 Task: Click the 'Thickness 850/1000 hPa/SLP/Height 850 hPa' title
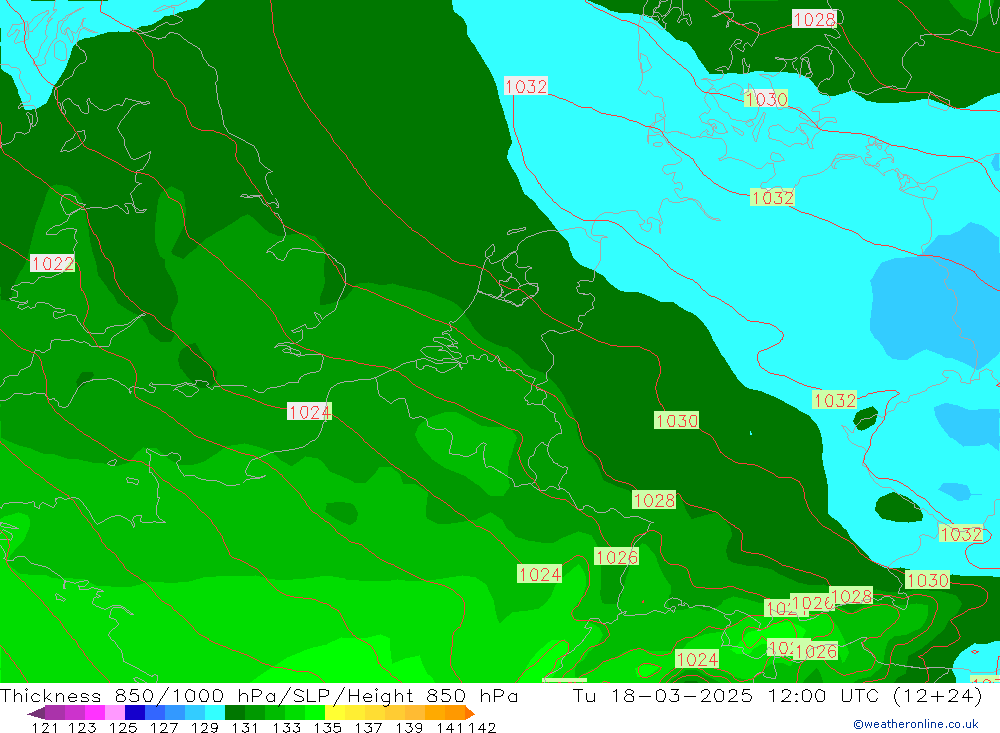(259, 695)
